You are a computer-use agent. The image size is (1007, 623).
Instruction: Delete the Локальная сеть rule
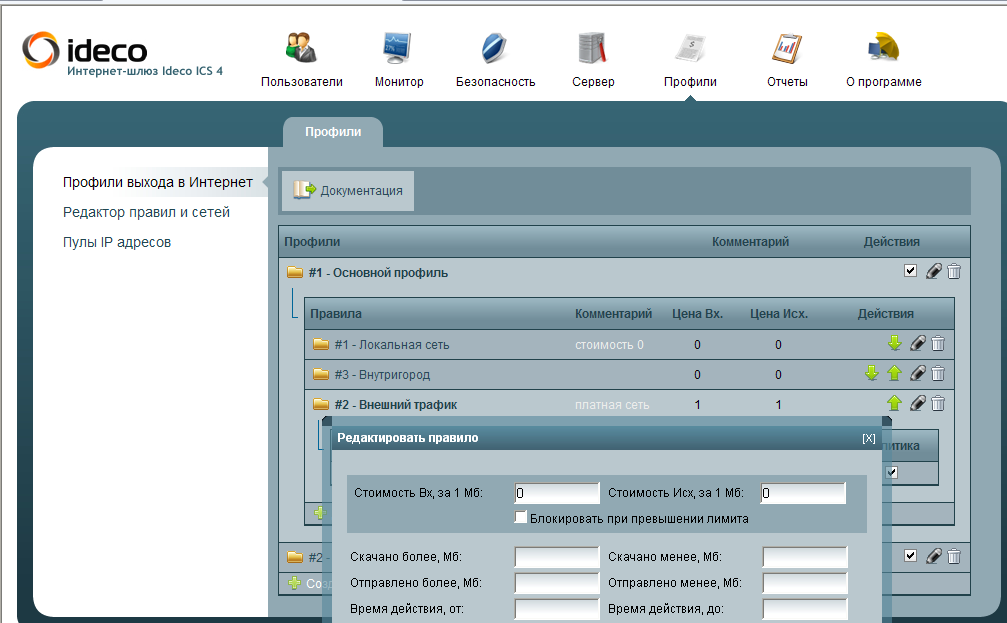click(938, 344)
